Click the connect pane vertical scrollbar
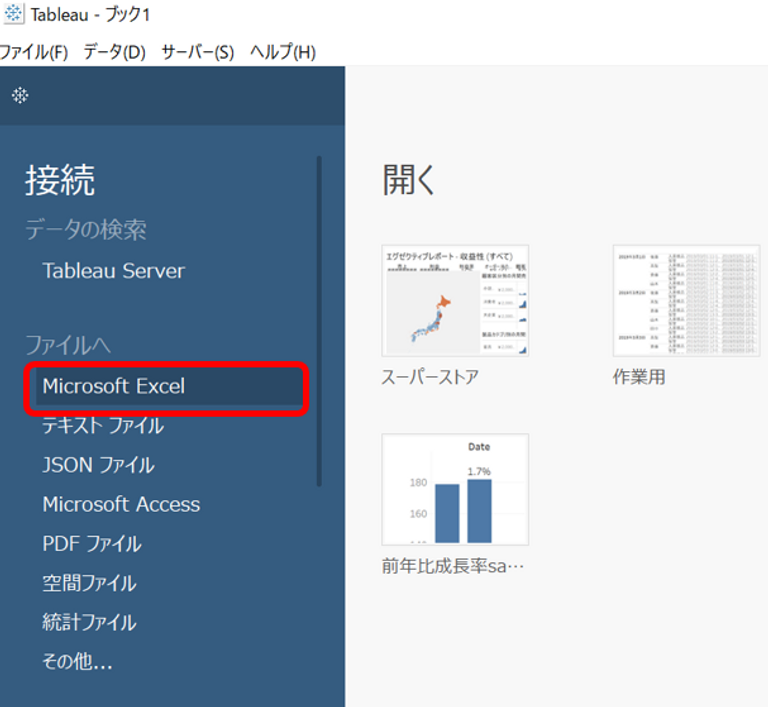This screenshot has width=768, height=707. tap(319, 321)
